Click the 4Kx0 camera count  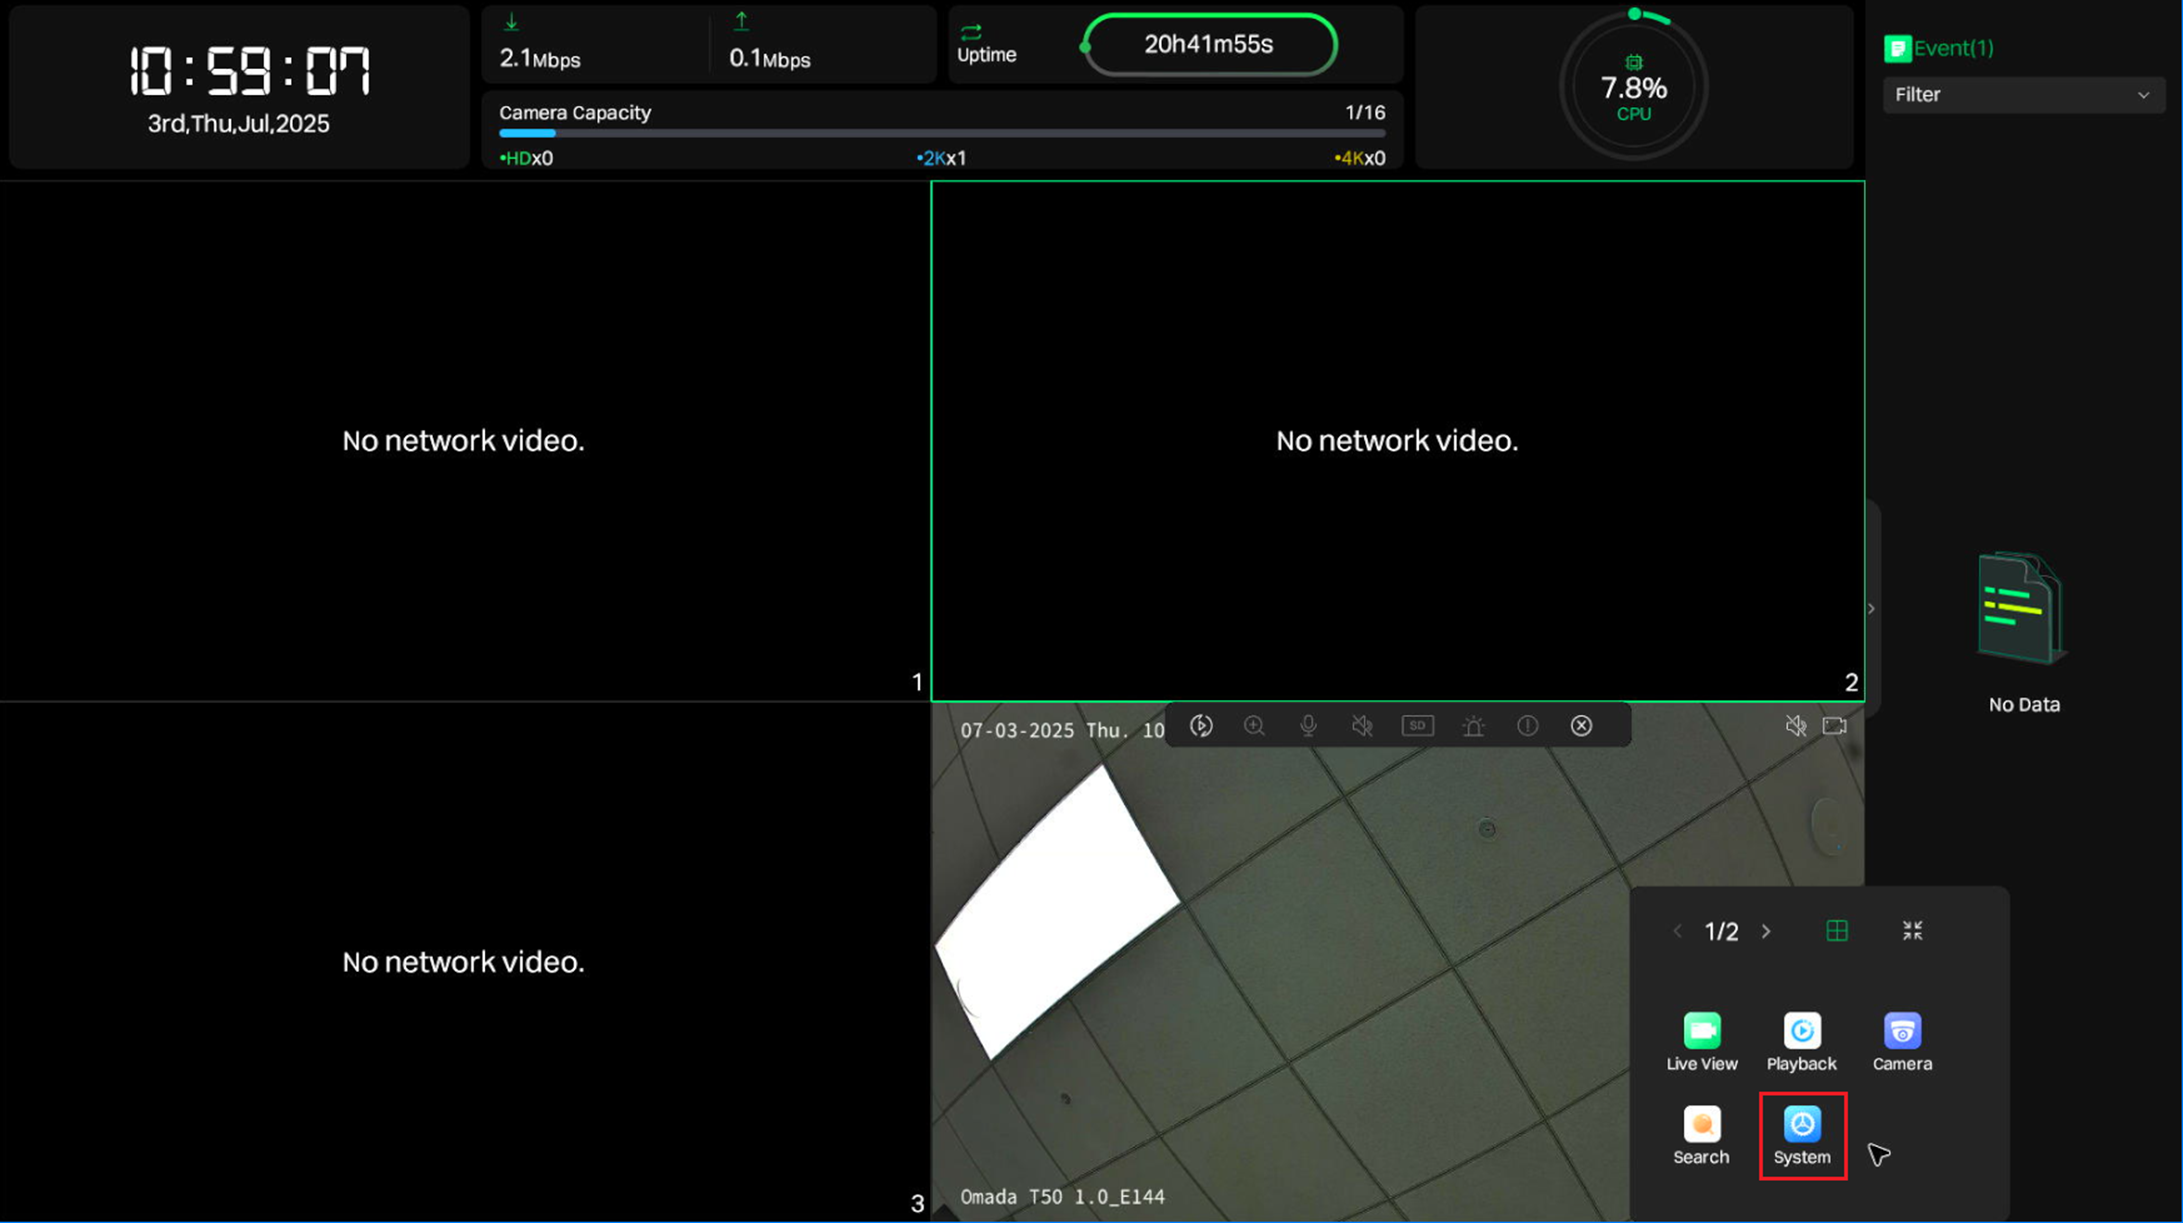(1360, 158)
